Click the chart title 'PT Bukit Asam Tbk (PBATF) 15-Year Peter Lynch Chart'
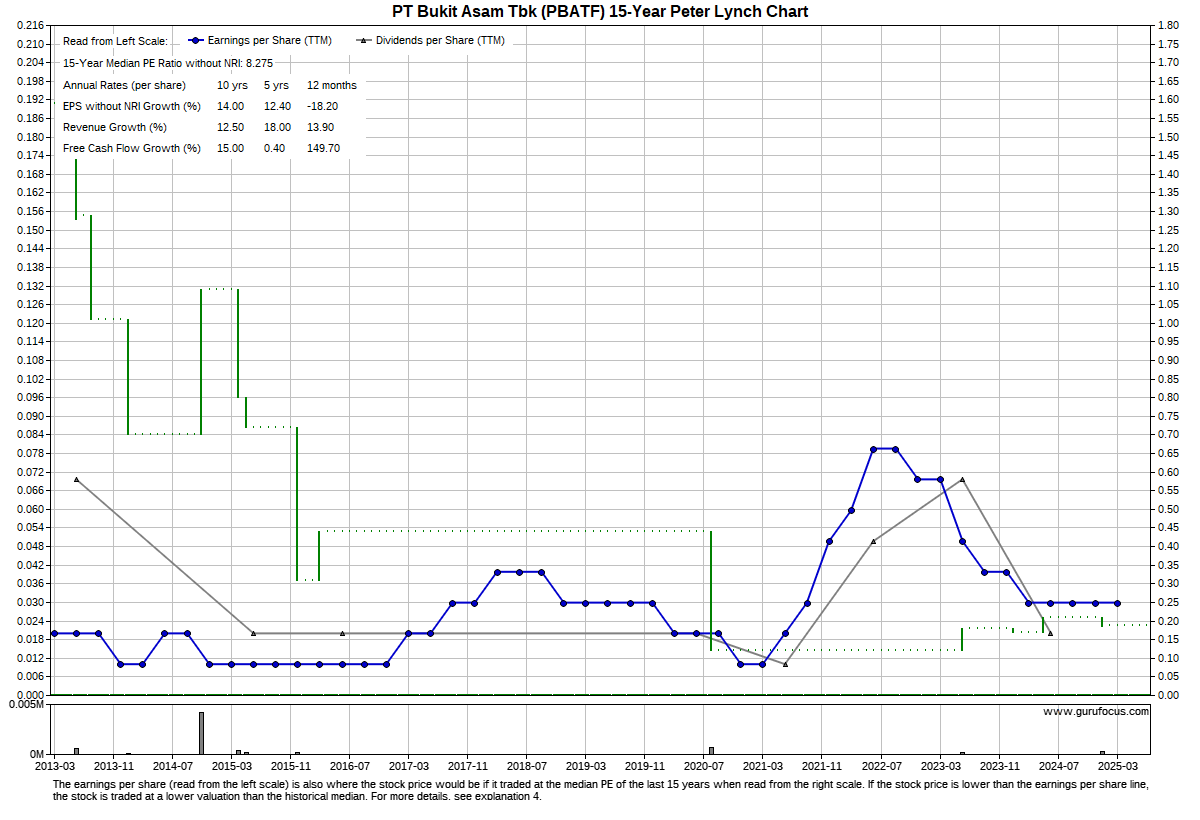 (599, 12)
